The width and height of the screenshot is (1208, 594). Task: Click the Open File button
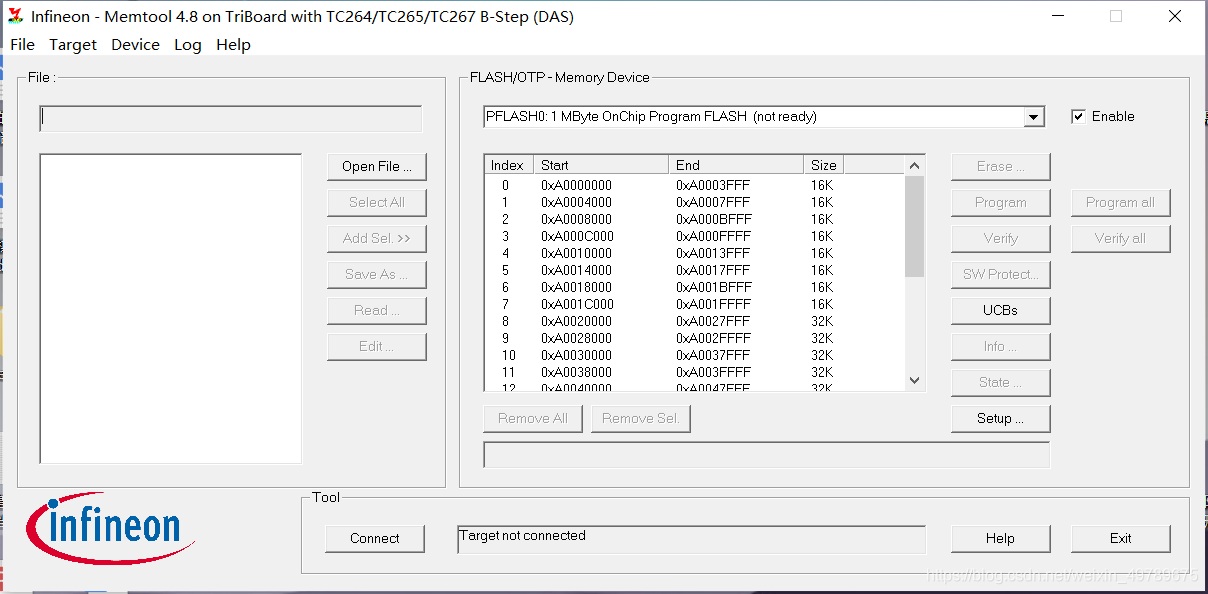377,167
